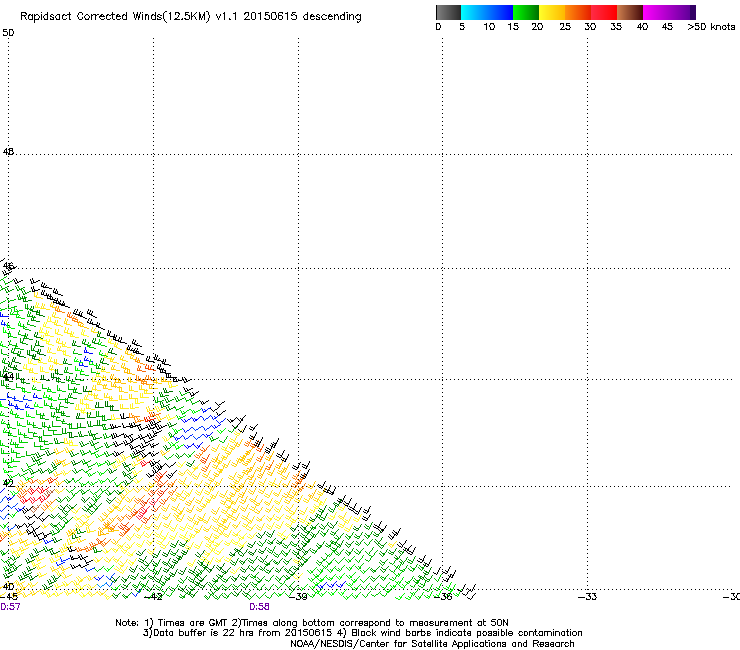Screen dimensions: 740x650
Task: Click latitude label 48
Action: click(x=8, y=152)
